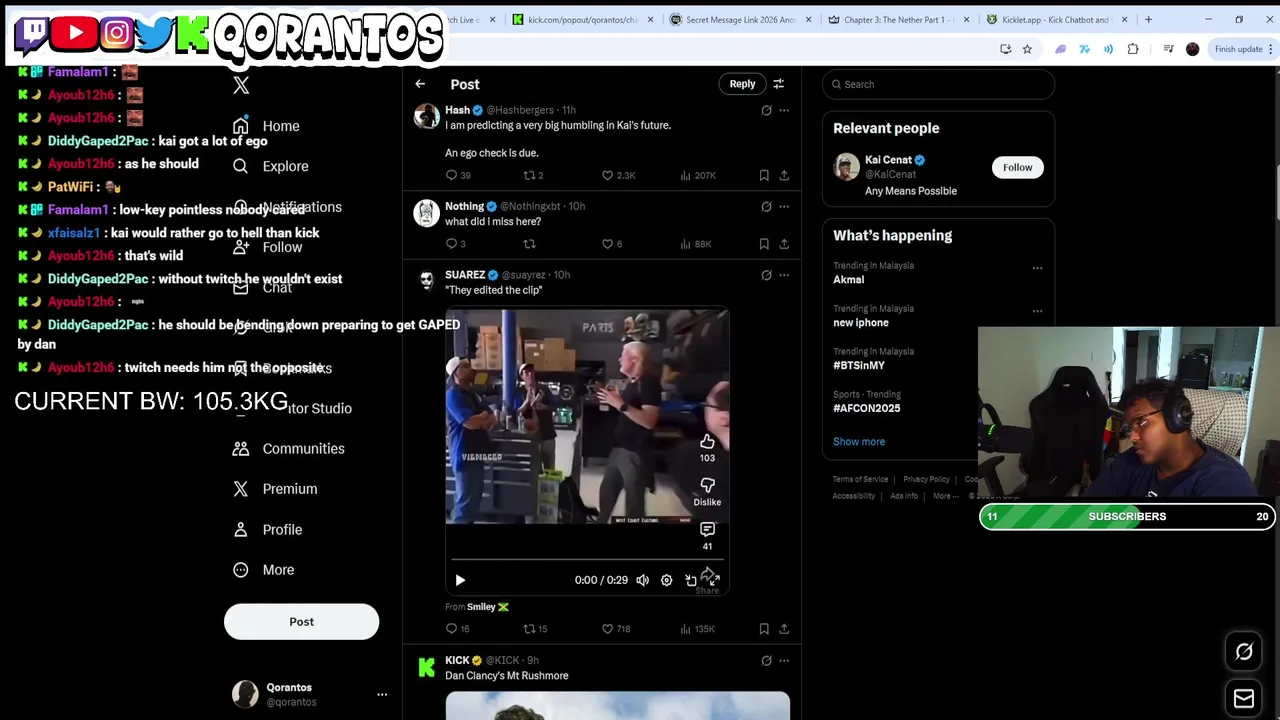Open more options on Hash's post
The width and height of the screenshot is (1280, 720).
(784, 110)
